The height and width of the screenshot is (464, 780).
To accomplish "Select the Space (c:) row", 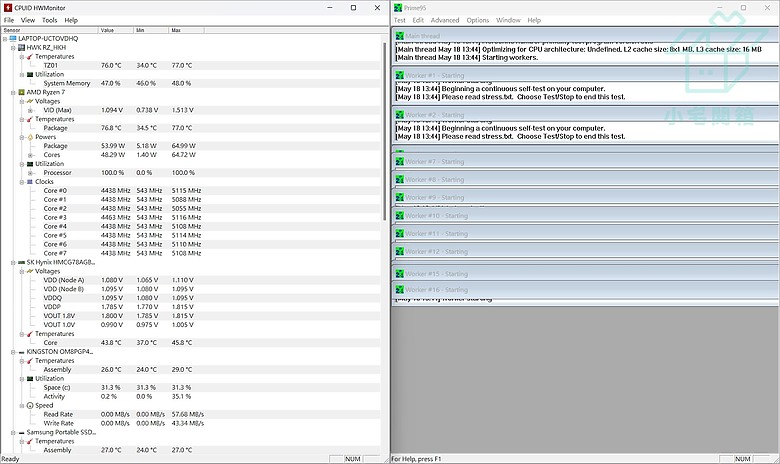I will [x=191, y=388].
